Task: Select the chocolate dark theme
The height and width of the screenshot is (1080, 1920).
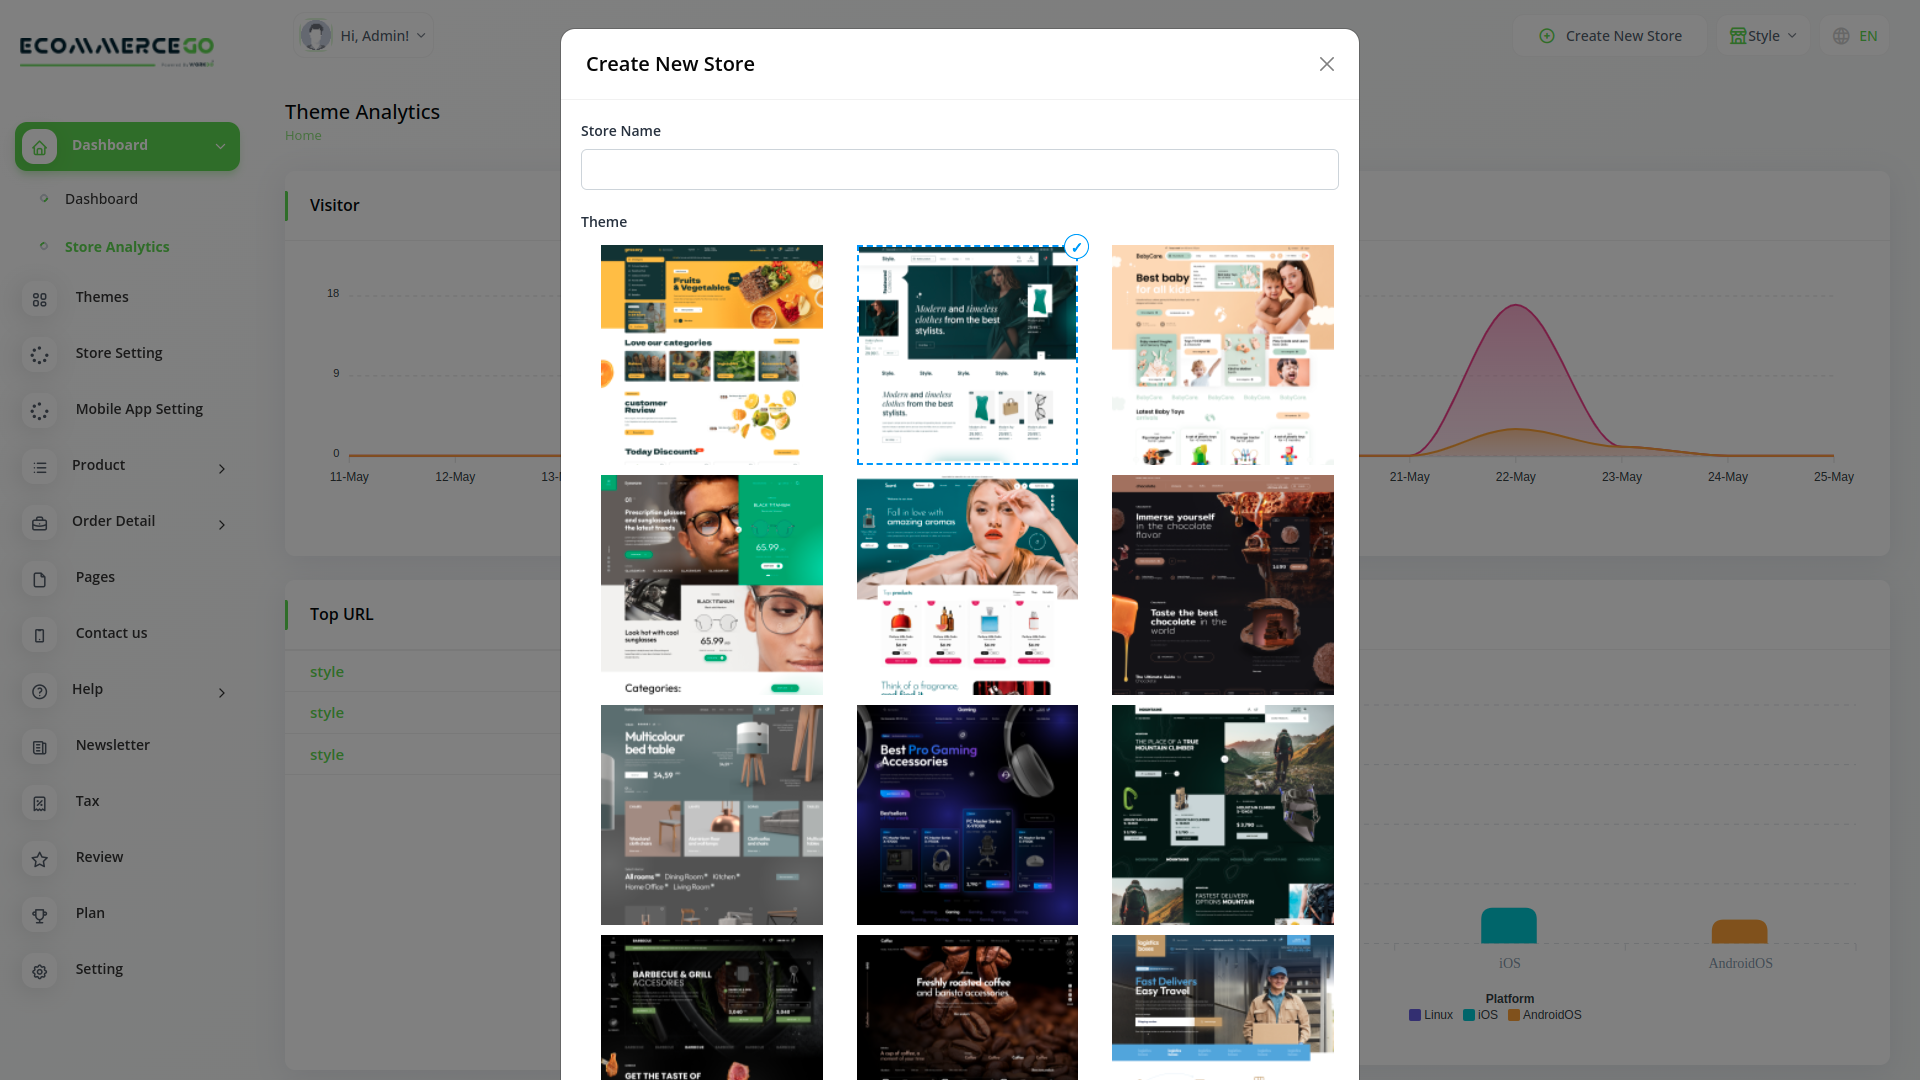Action: 1222,584
